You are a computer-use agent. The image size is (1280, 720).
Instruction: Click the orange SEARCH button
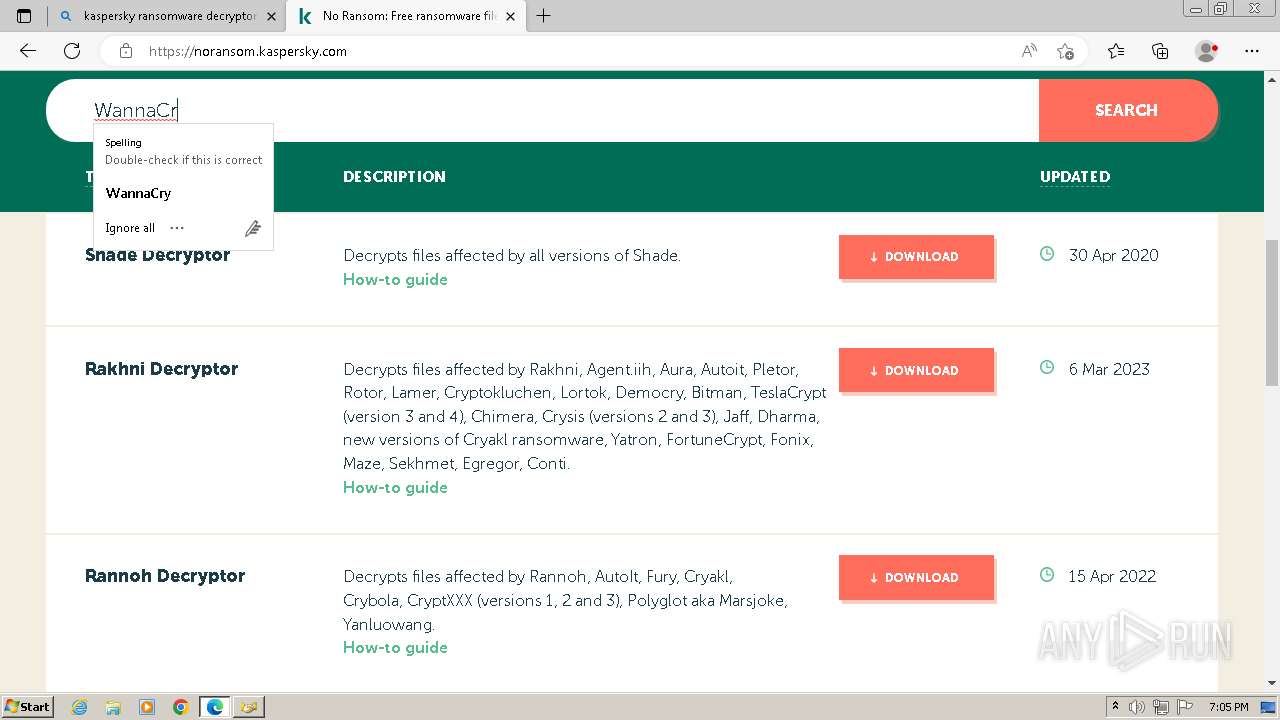point(1128,110)
